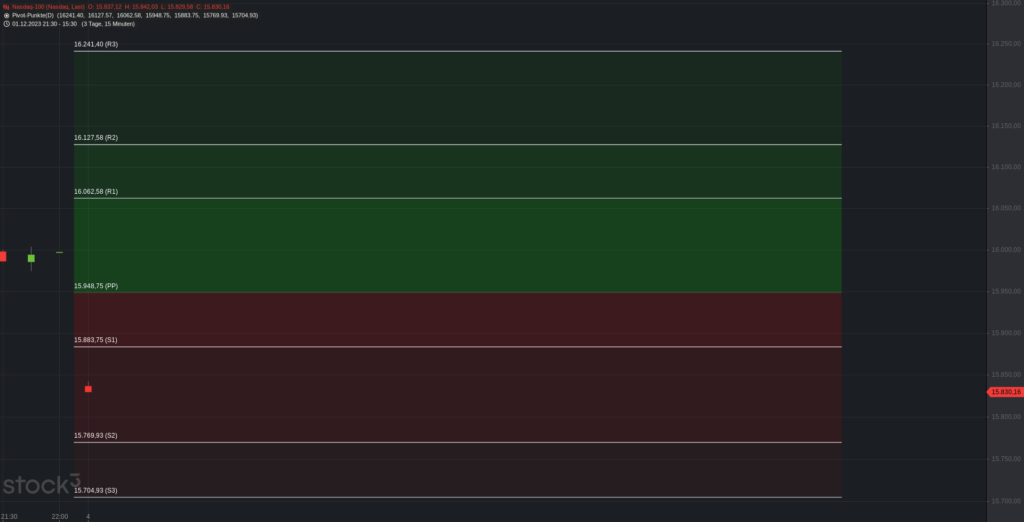Select the 16.241,40 (R3) resistance line
This screenshot has width=1024, height=522.
point(457,51)
